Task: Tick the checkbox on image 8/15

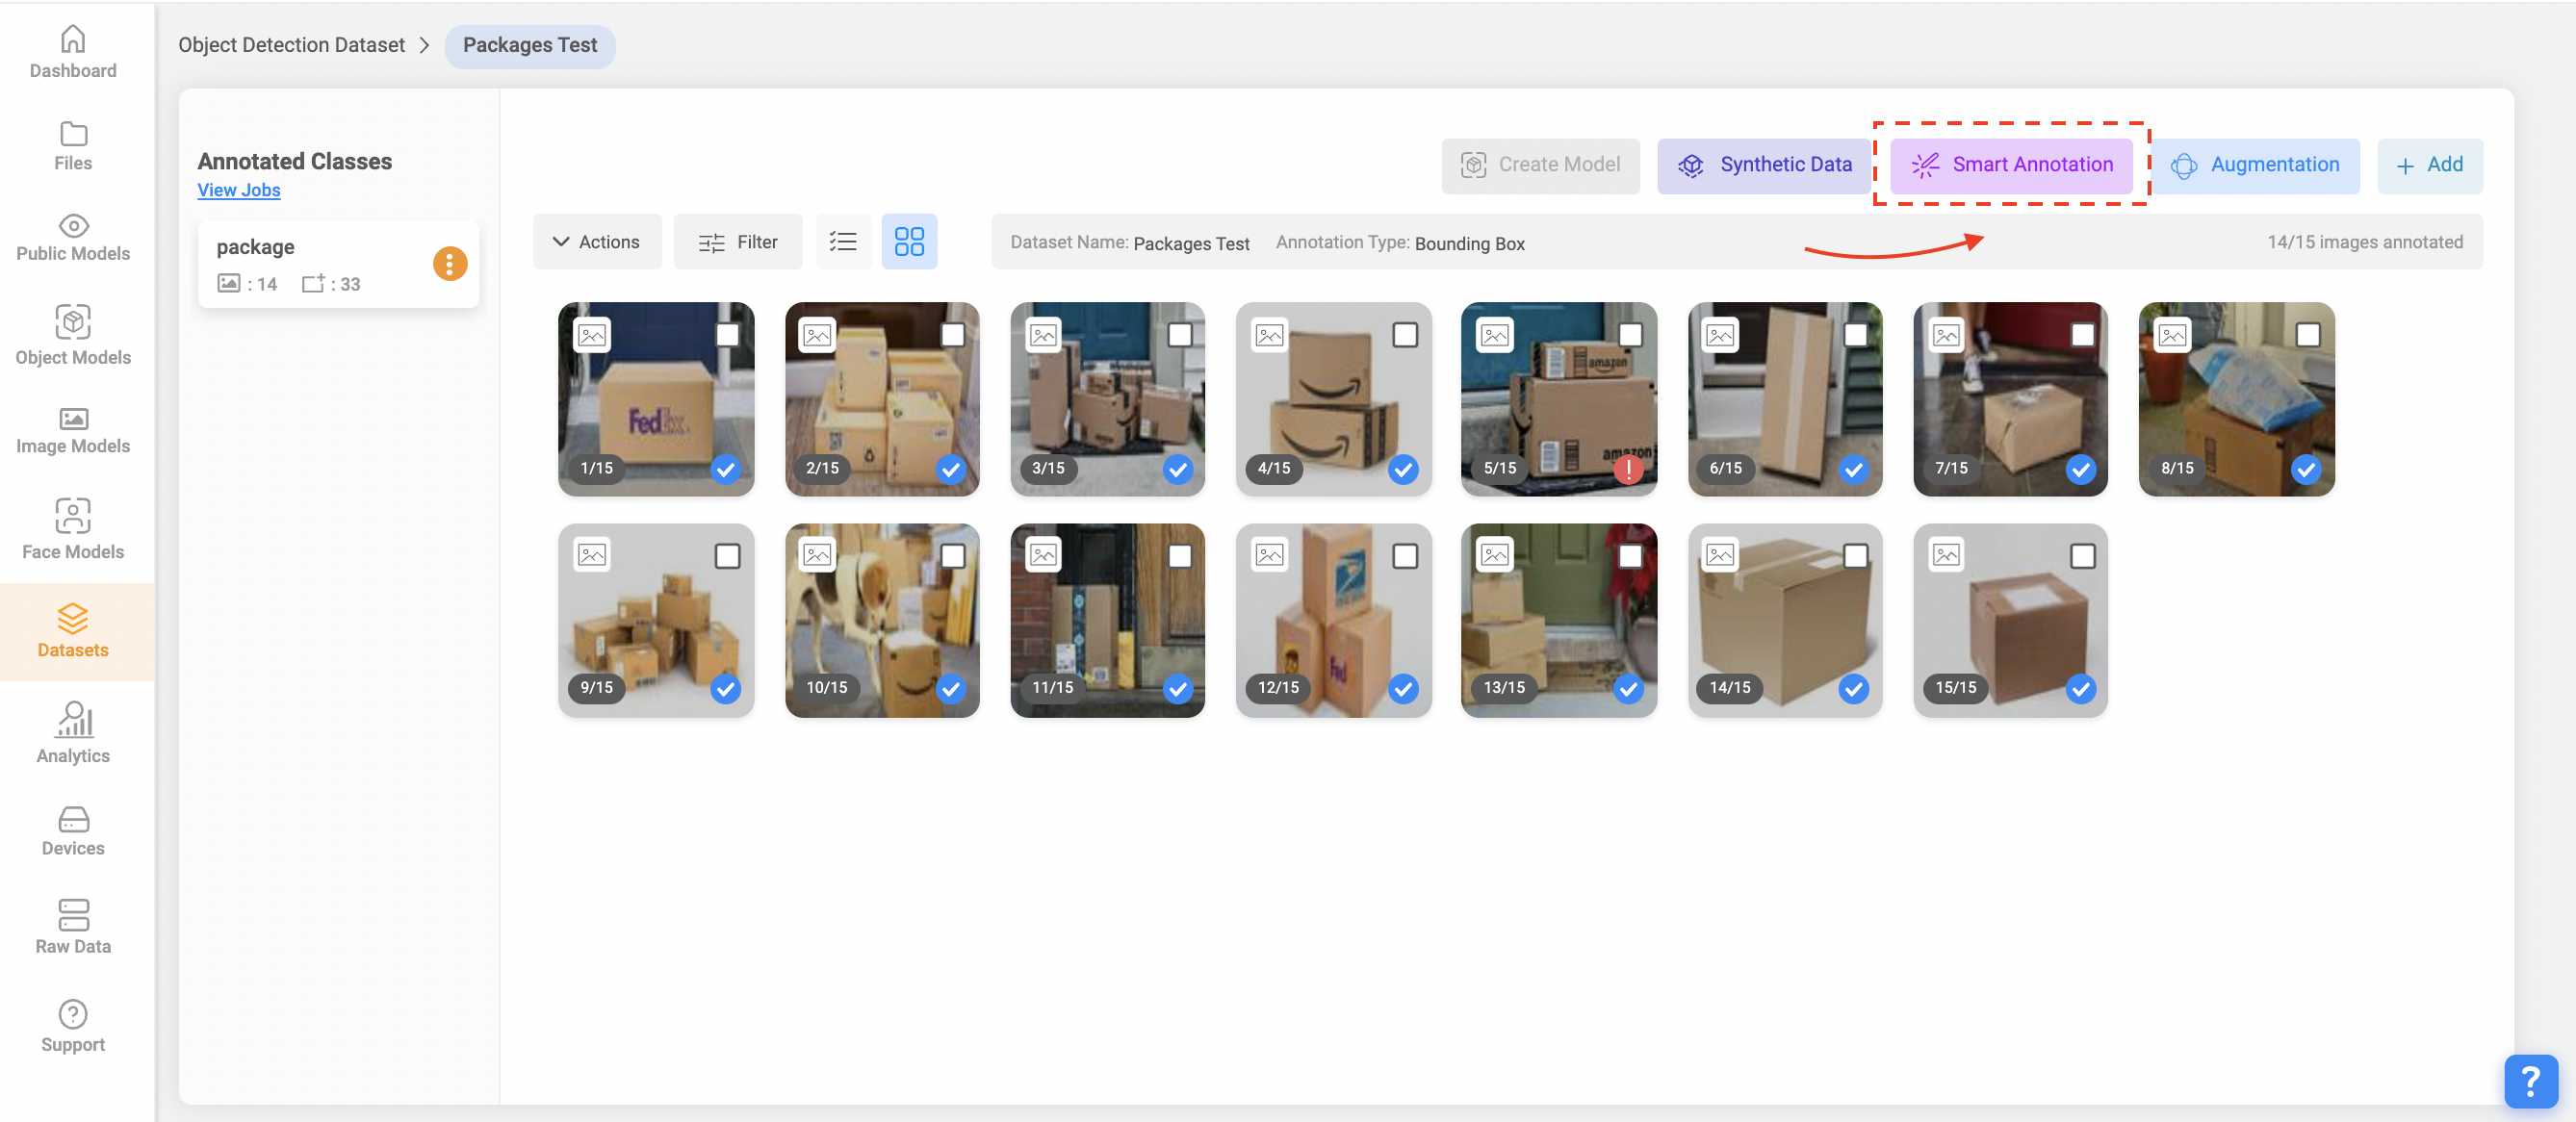Action: 2307,334
